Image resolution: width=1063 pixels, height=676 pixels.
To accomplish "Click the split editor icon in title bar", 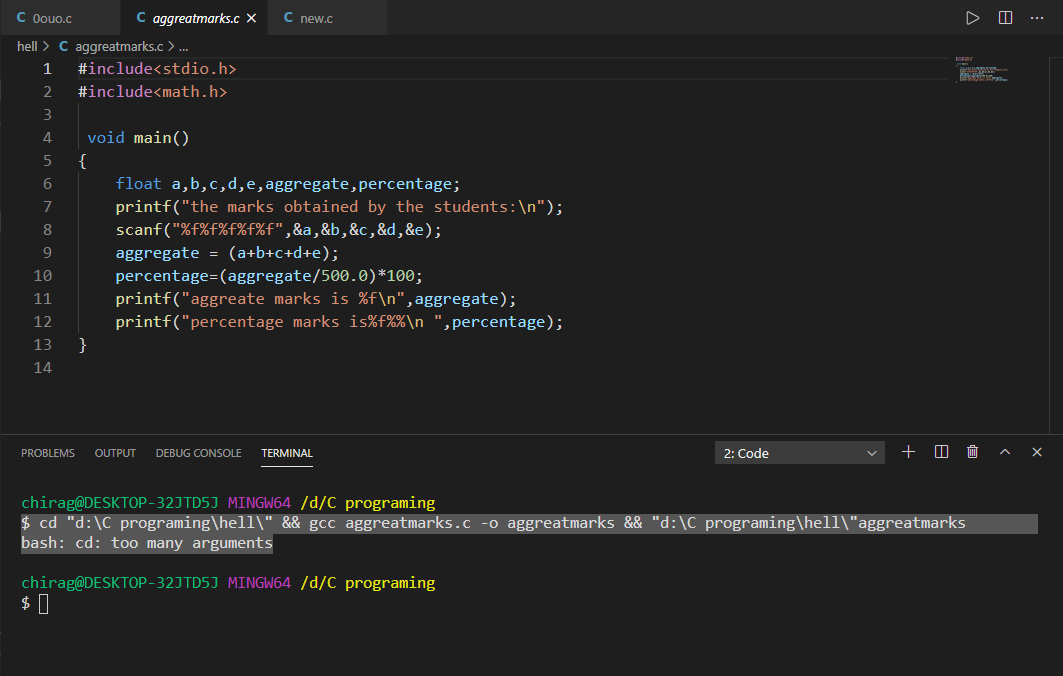I will [x=1004, y=16].
